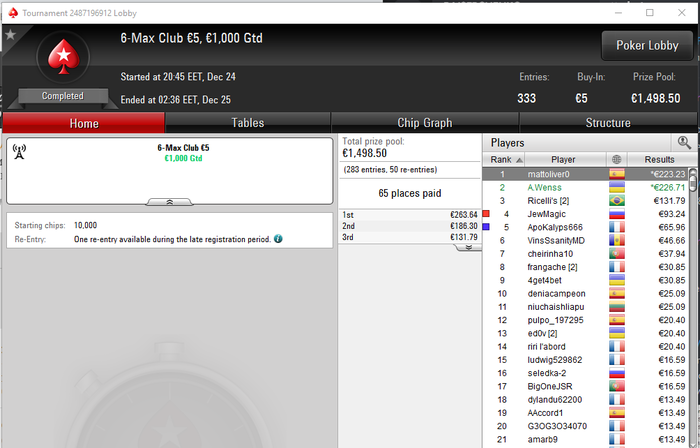Click the blue marker beside ApoKalyps666
Viewport: 700px width, 448px height.
486,227
